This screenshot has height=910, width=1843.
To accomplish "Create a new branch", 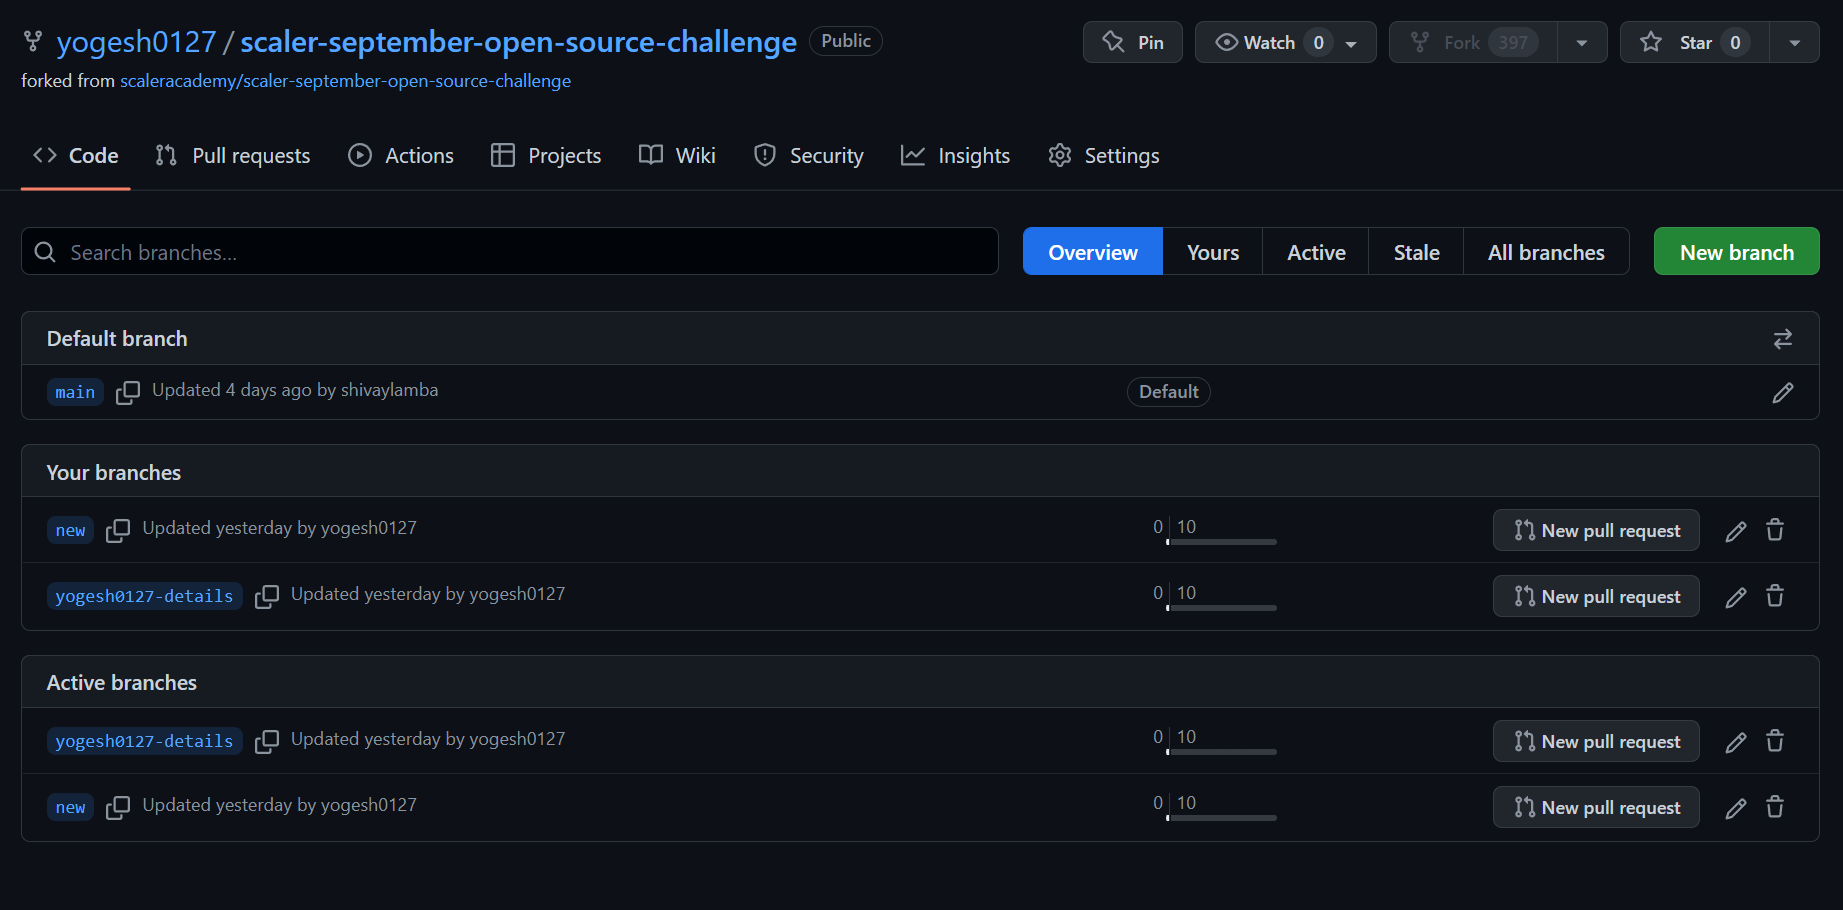I will click(x=1736, y=251).
